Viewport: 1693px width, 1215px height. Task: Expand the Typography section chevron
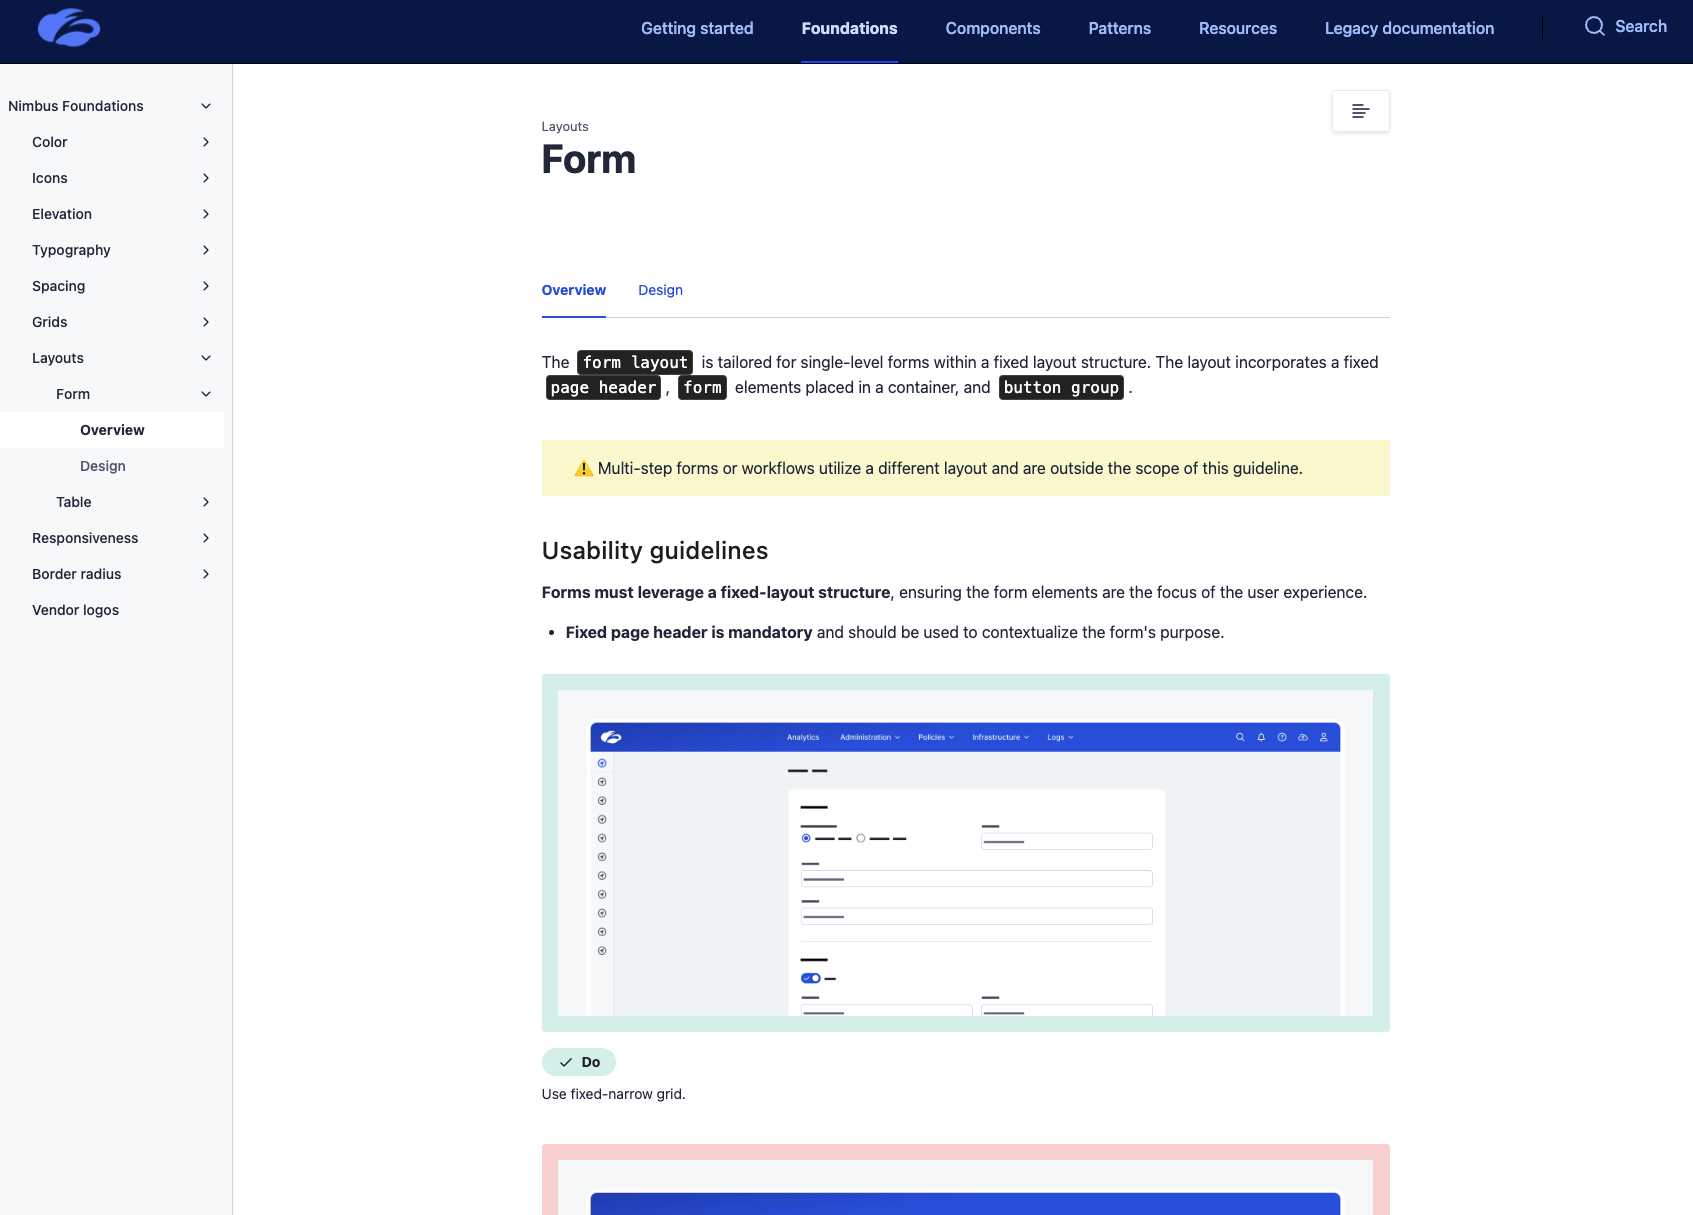click(206, 250)
